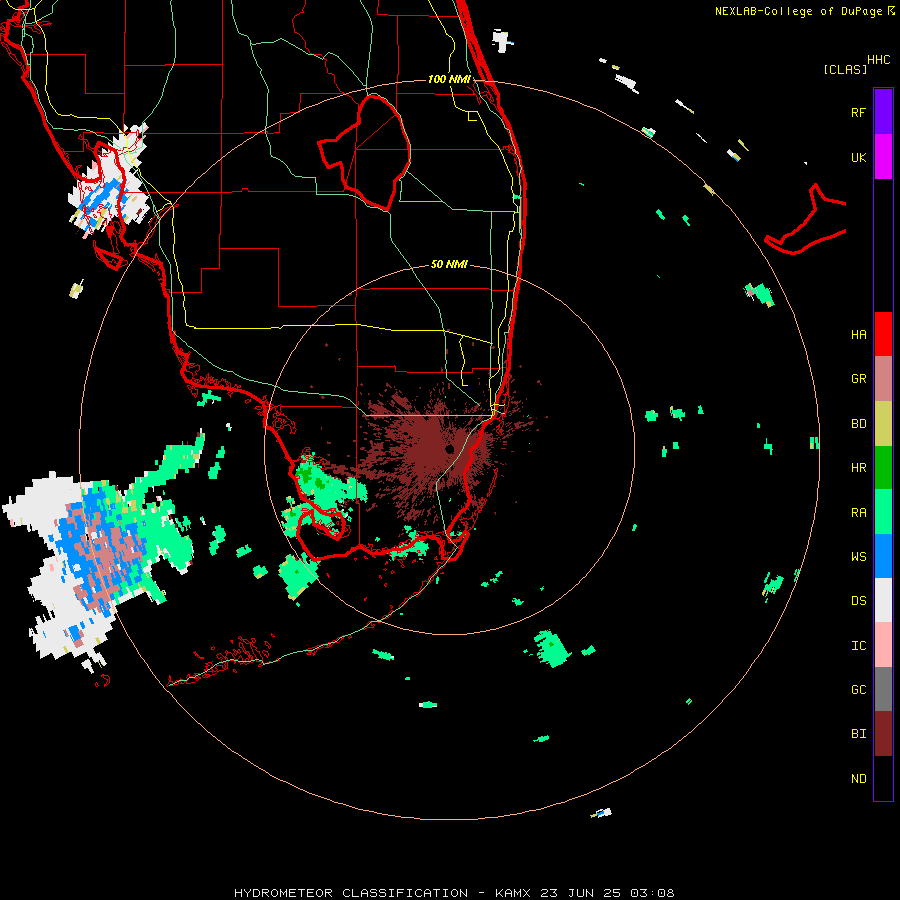Click the GR legend label
This screenshot has width=900, height=900.
[x=858, y=379]
